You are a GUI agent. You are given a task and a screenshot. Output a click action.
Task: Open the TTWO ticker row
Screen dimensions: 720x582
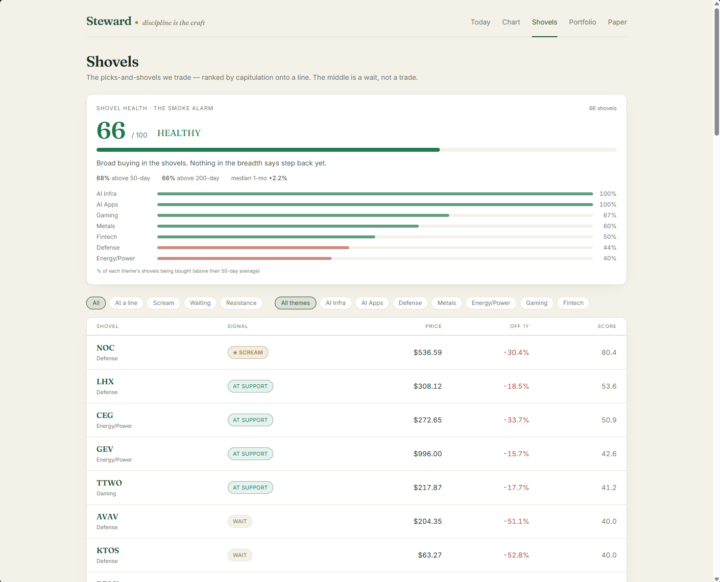coord(356,487)
